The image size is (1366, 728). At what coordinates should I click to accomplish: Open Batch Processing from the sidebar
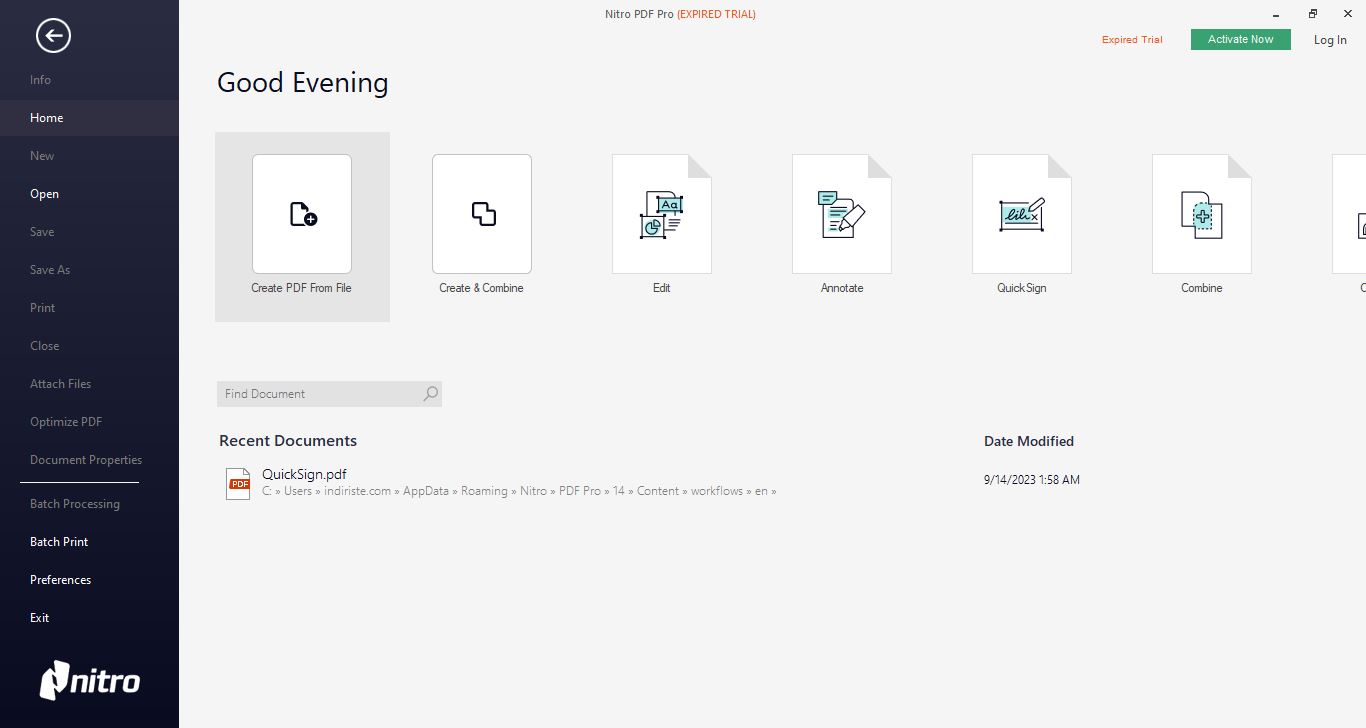[x=75, y=504]
